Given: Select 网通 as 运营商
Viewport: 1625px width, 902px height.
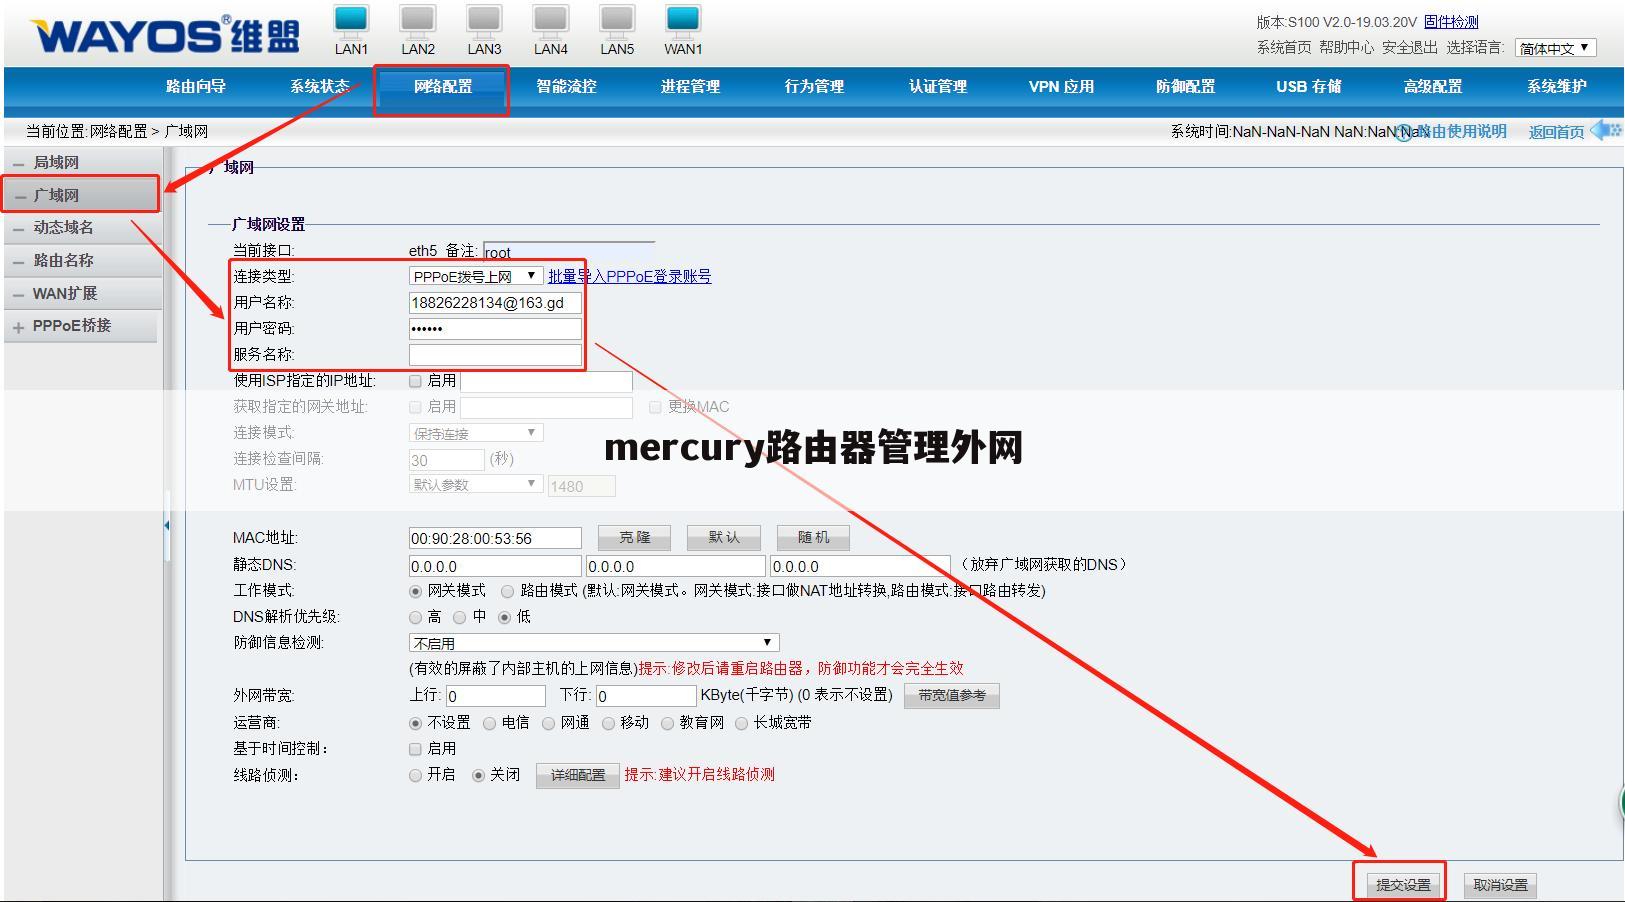Looking at the screenshot, I should pos(549,723).
